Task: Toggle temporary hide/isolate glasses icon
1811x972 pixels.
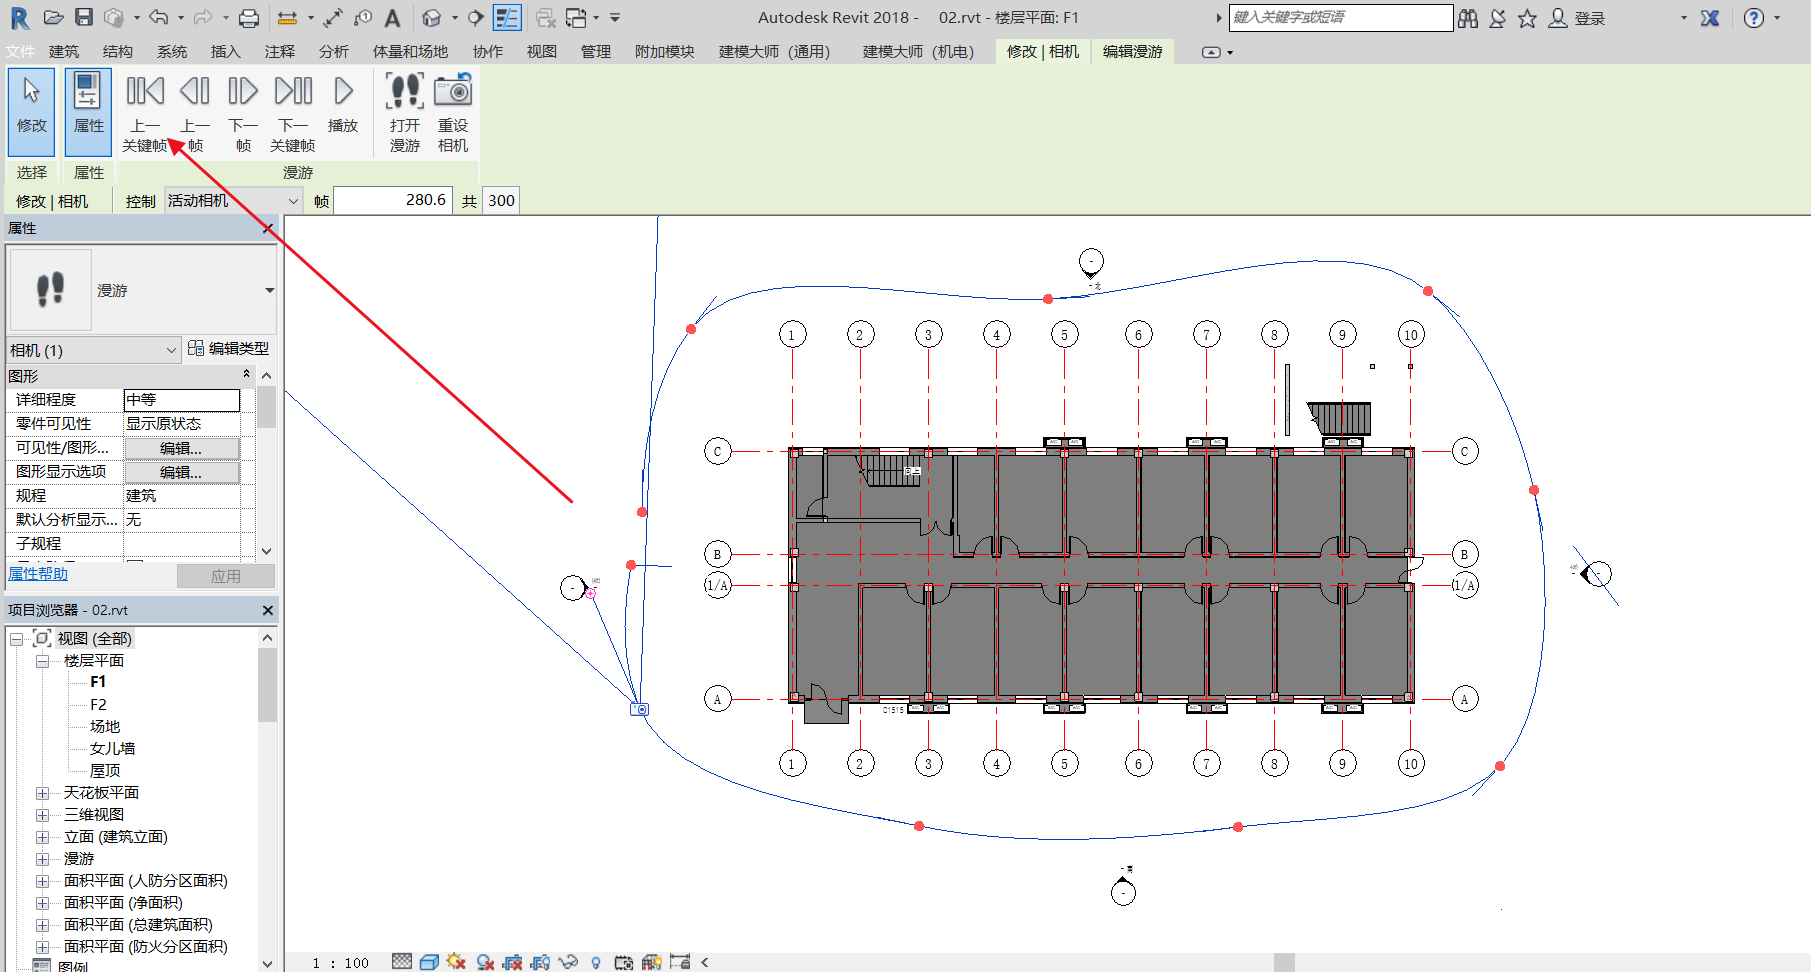Action: pos(568,962)
